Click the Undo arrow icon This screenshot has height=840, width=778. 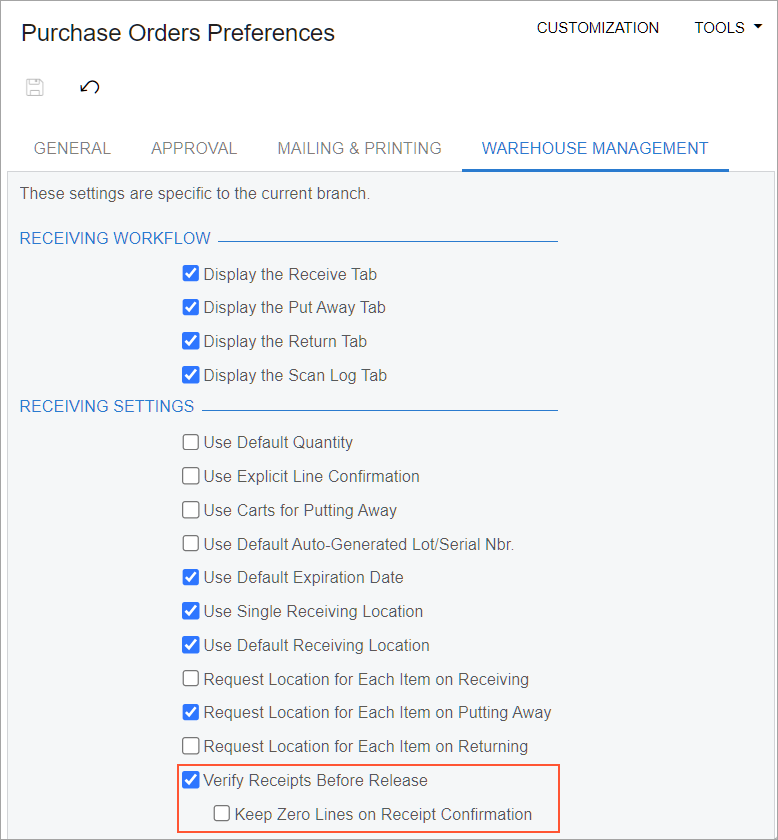tap(90, 87)
